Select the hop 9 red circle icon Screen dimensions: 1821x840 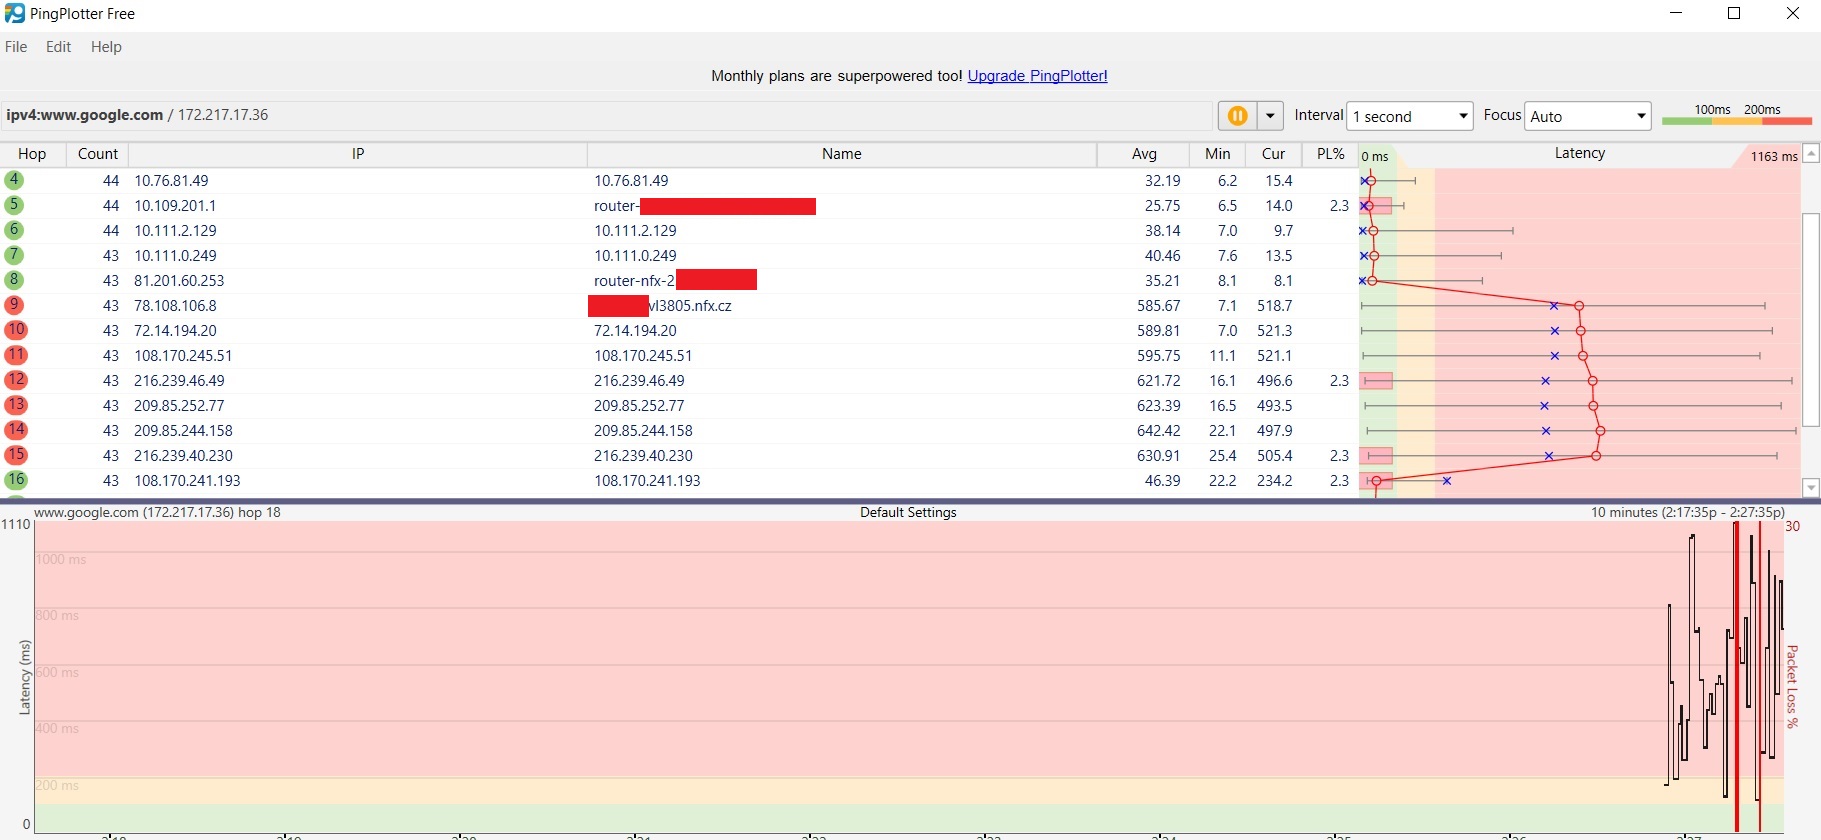[x=15, y=305]
